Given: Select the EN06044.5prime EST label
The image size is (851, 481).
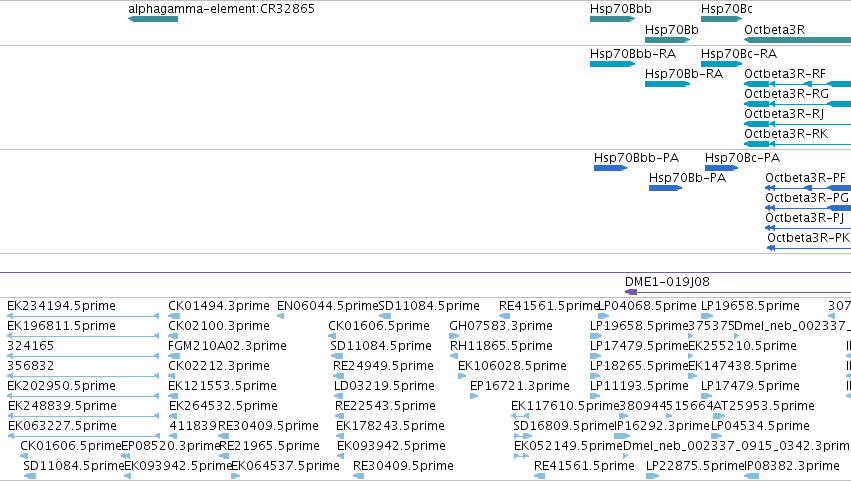Looking at the screenshot, I should [327, 306].
